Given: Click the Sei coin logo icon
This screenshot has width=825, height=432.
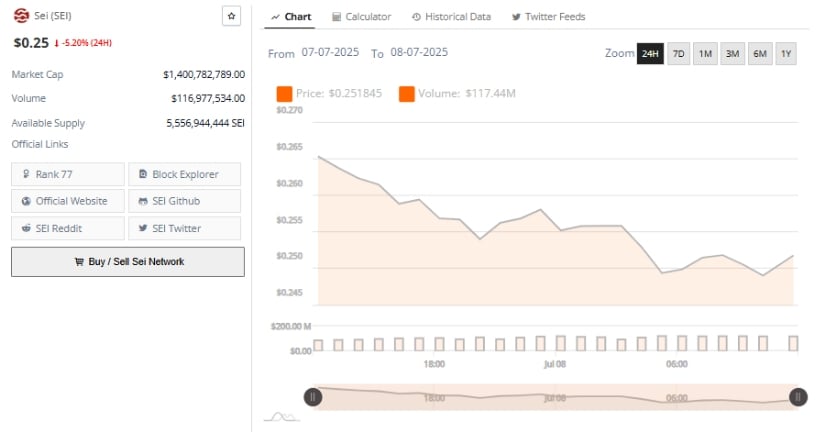Looking at the screenshot, I should pyautogui.click(x=21, y=16).
